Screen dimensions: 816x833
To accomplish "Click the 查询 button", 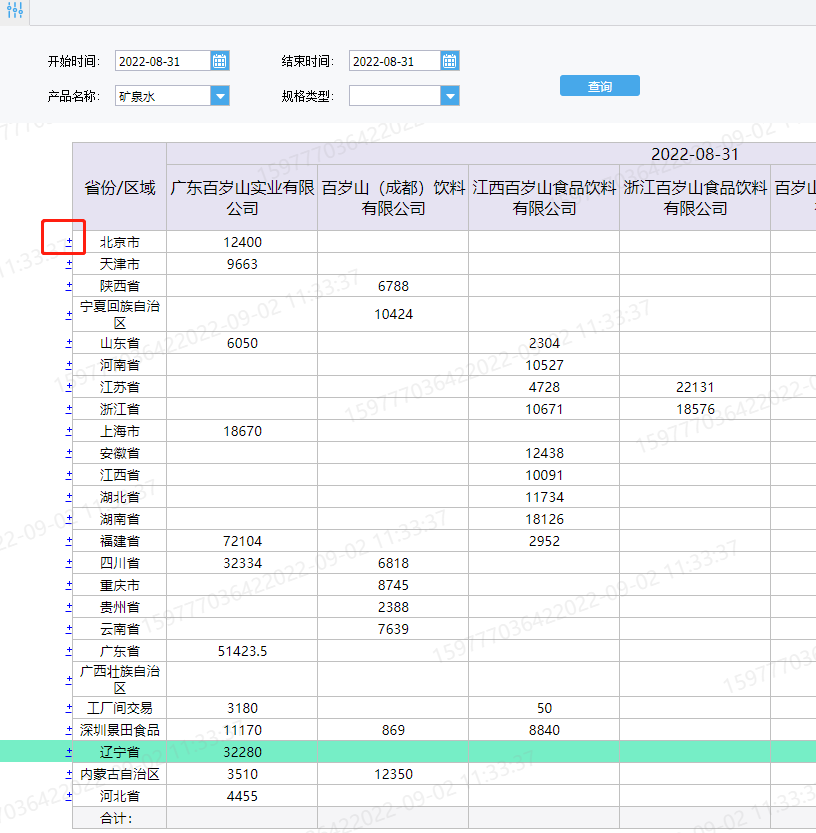I will click(x=600, y=86).
